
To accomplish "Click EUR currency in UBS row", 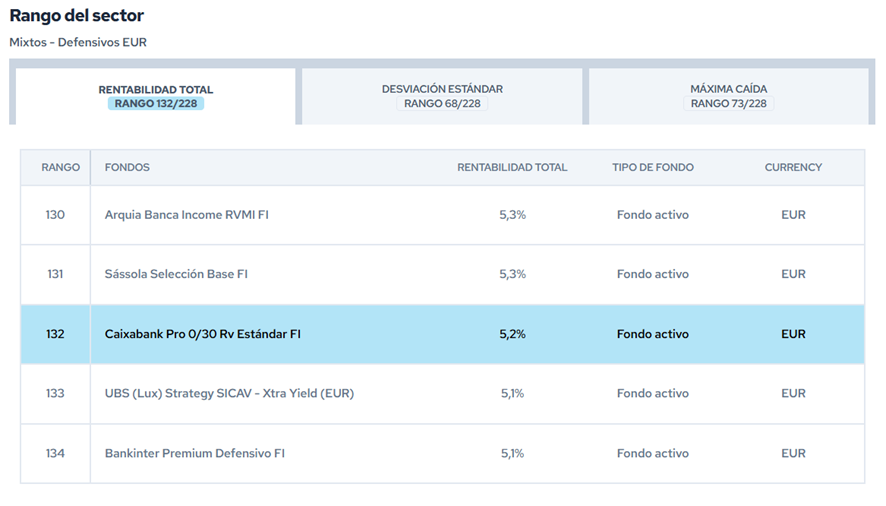I will (x=793, y=393).
